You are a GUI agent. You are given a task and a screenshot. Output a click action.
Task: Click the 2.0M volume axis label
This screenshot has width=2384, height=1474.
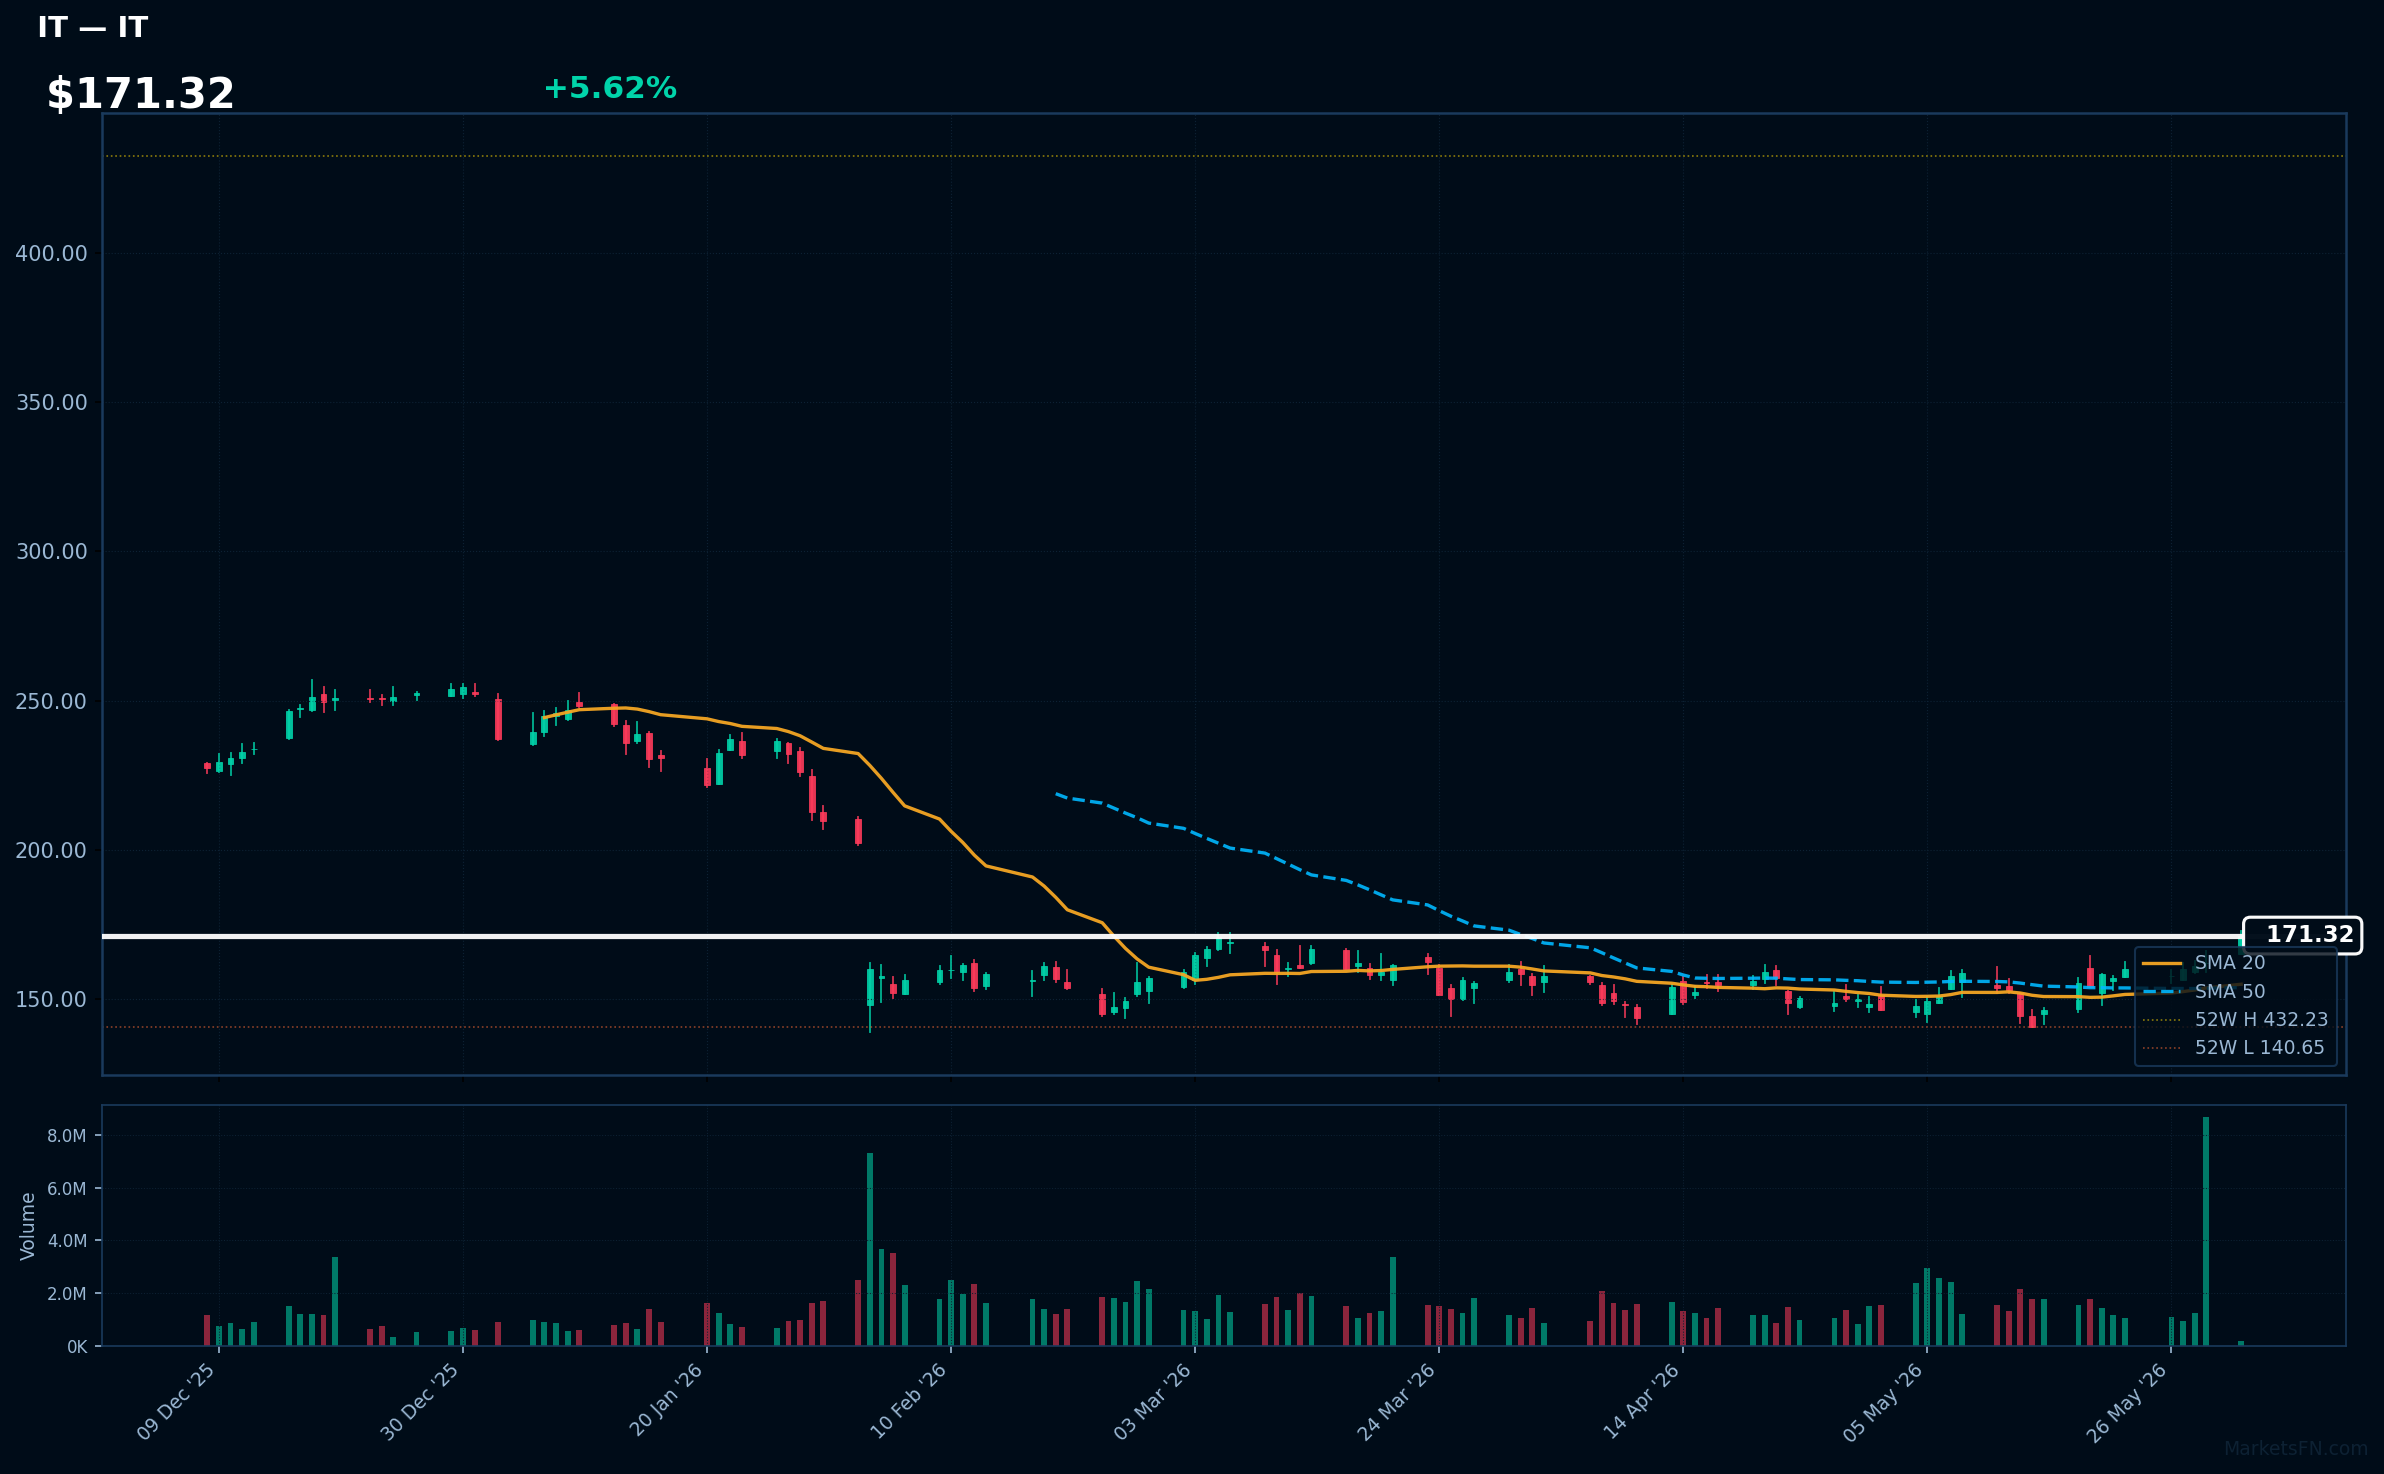pyautogui.click(x=67, y=1294)
